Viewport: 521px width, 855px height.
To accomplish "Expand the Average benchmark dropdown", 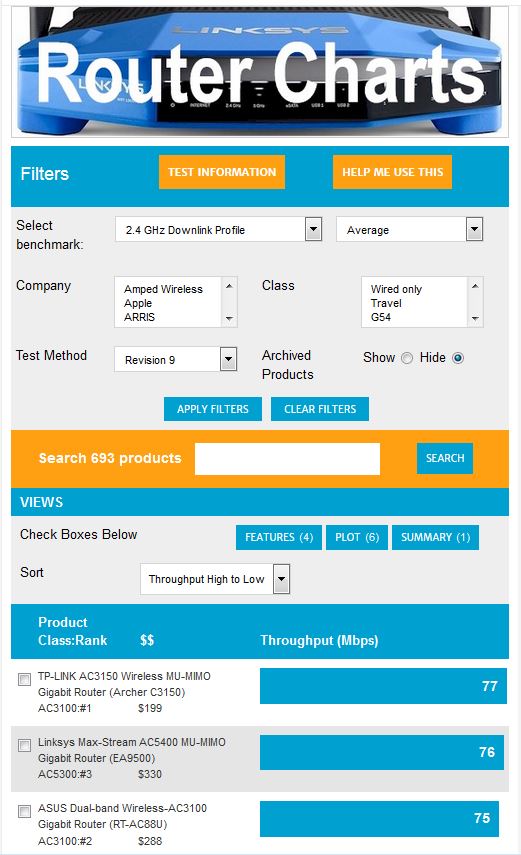I will [410, 230].
